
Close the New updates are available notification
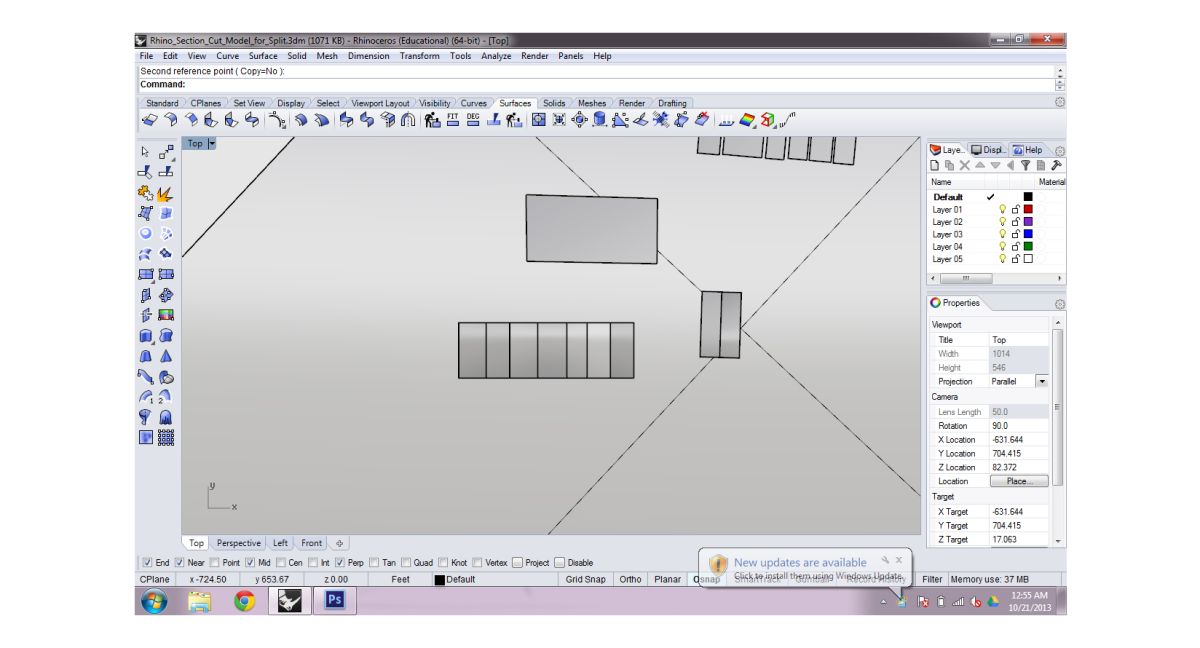tap(899, 560)
